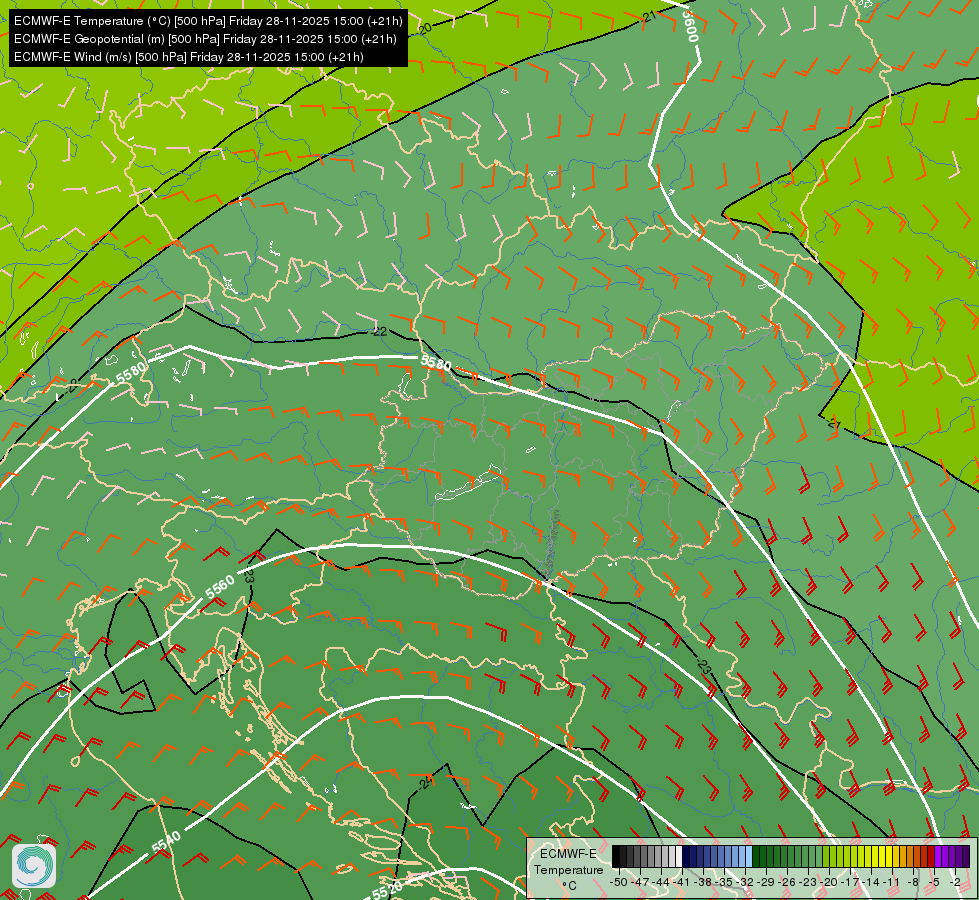Image resolution: width=979 pixels, height=900 pixels.
Task: Click the -38 legend scale value
Action: 703,882
